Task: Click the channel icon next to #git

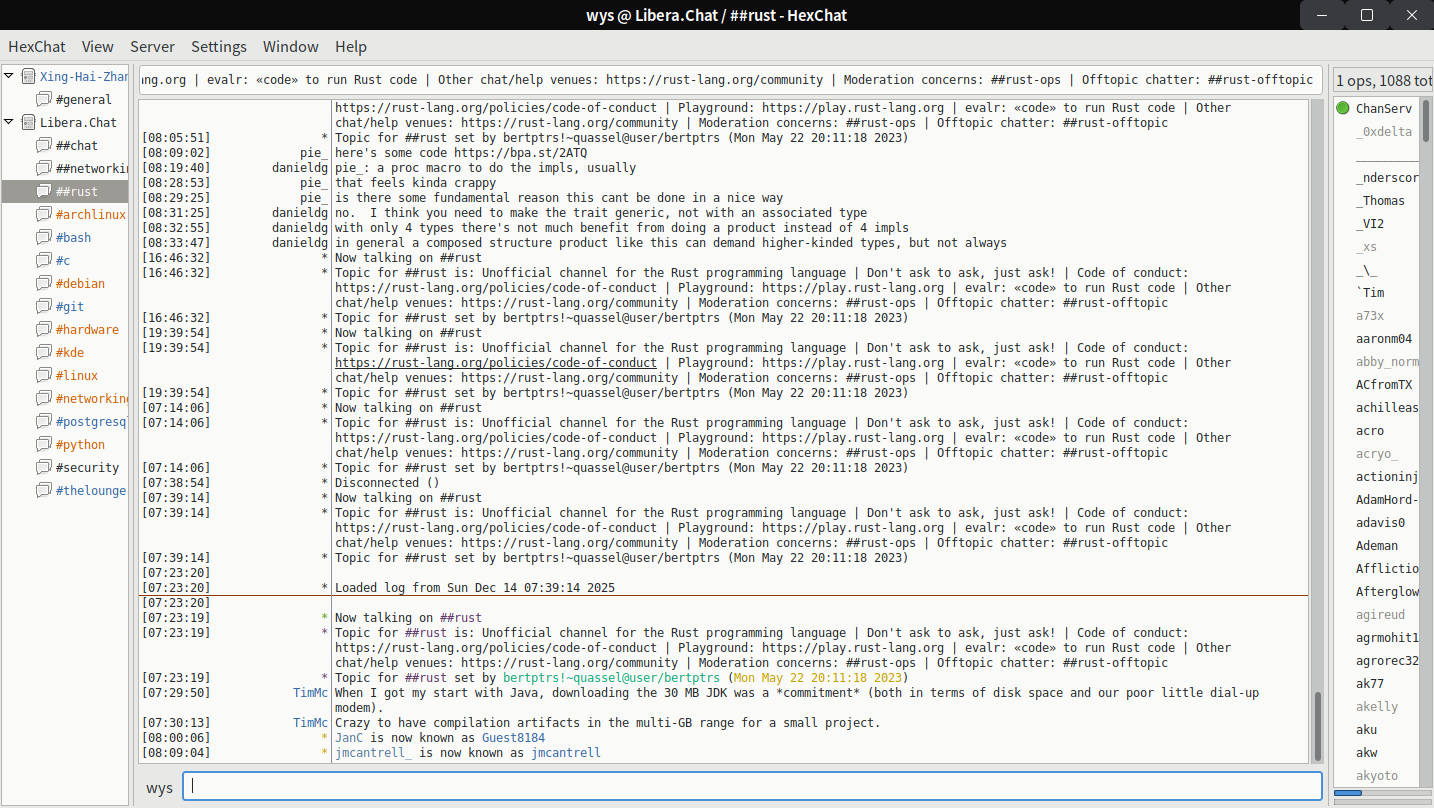Action: click(44, 306)
